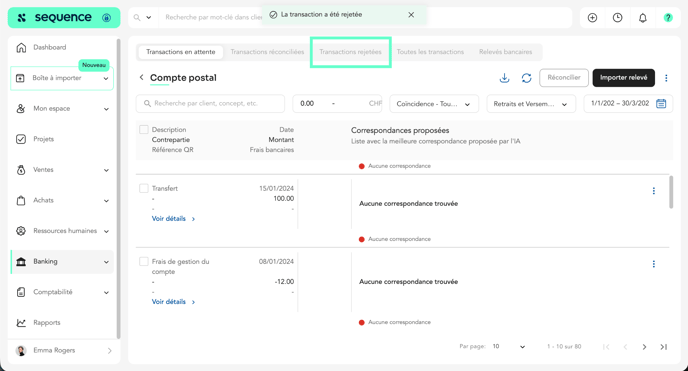
Task: Go to next page arrow
Action: click(644, 347)
